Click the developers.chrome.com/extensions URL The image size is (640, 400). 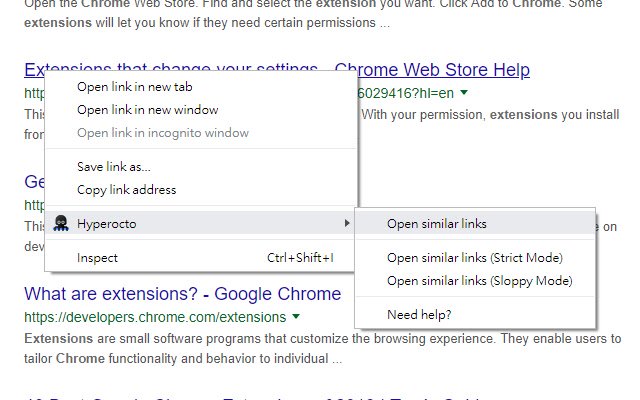pyautogui.click(x=155, y=317)
